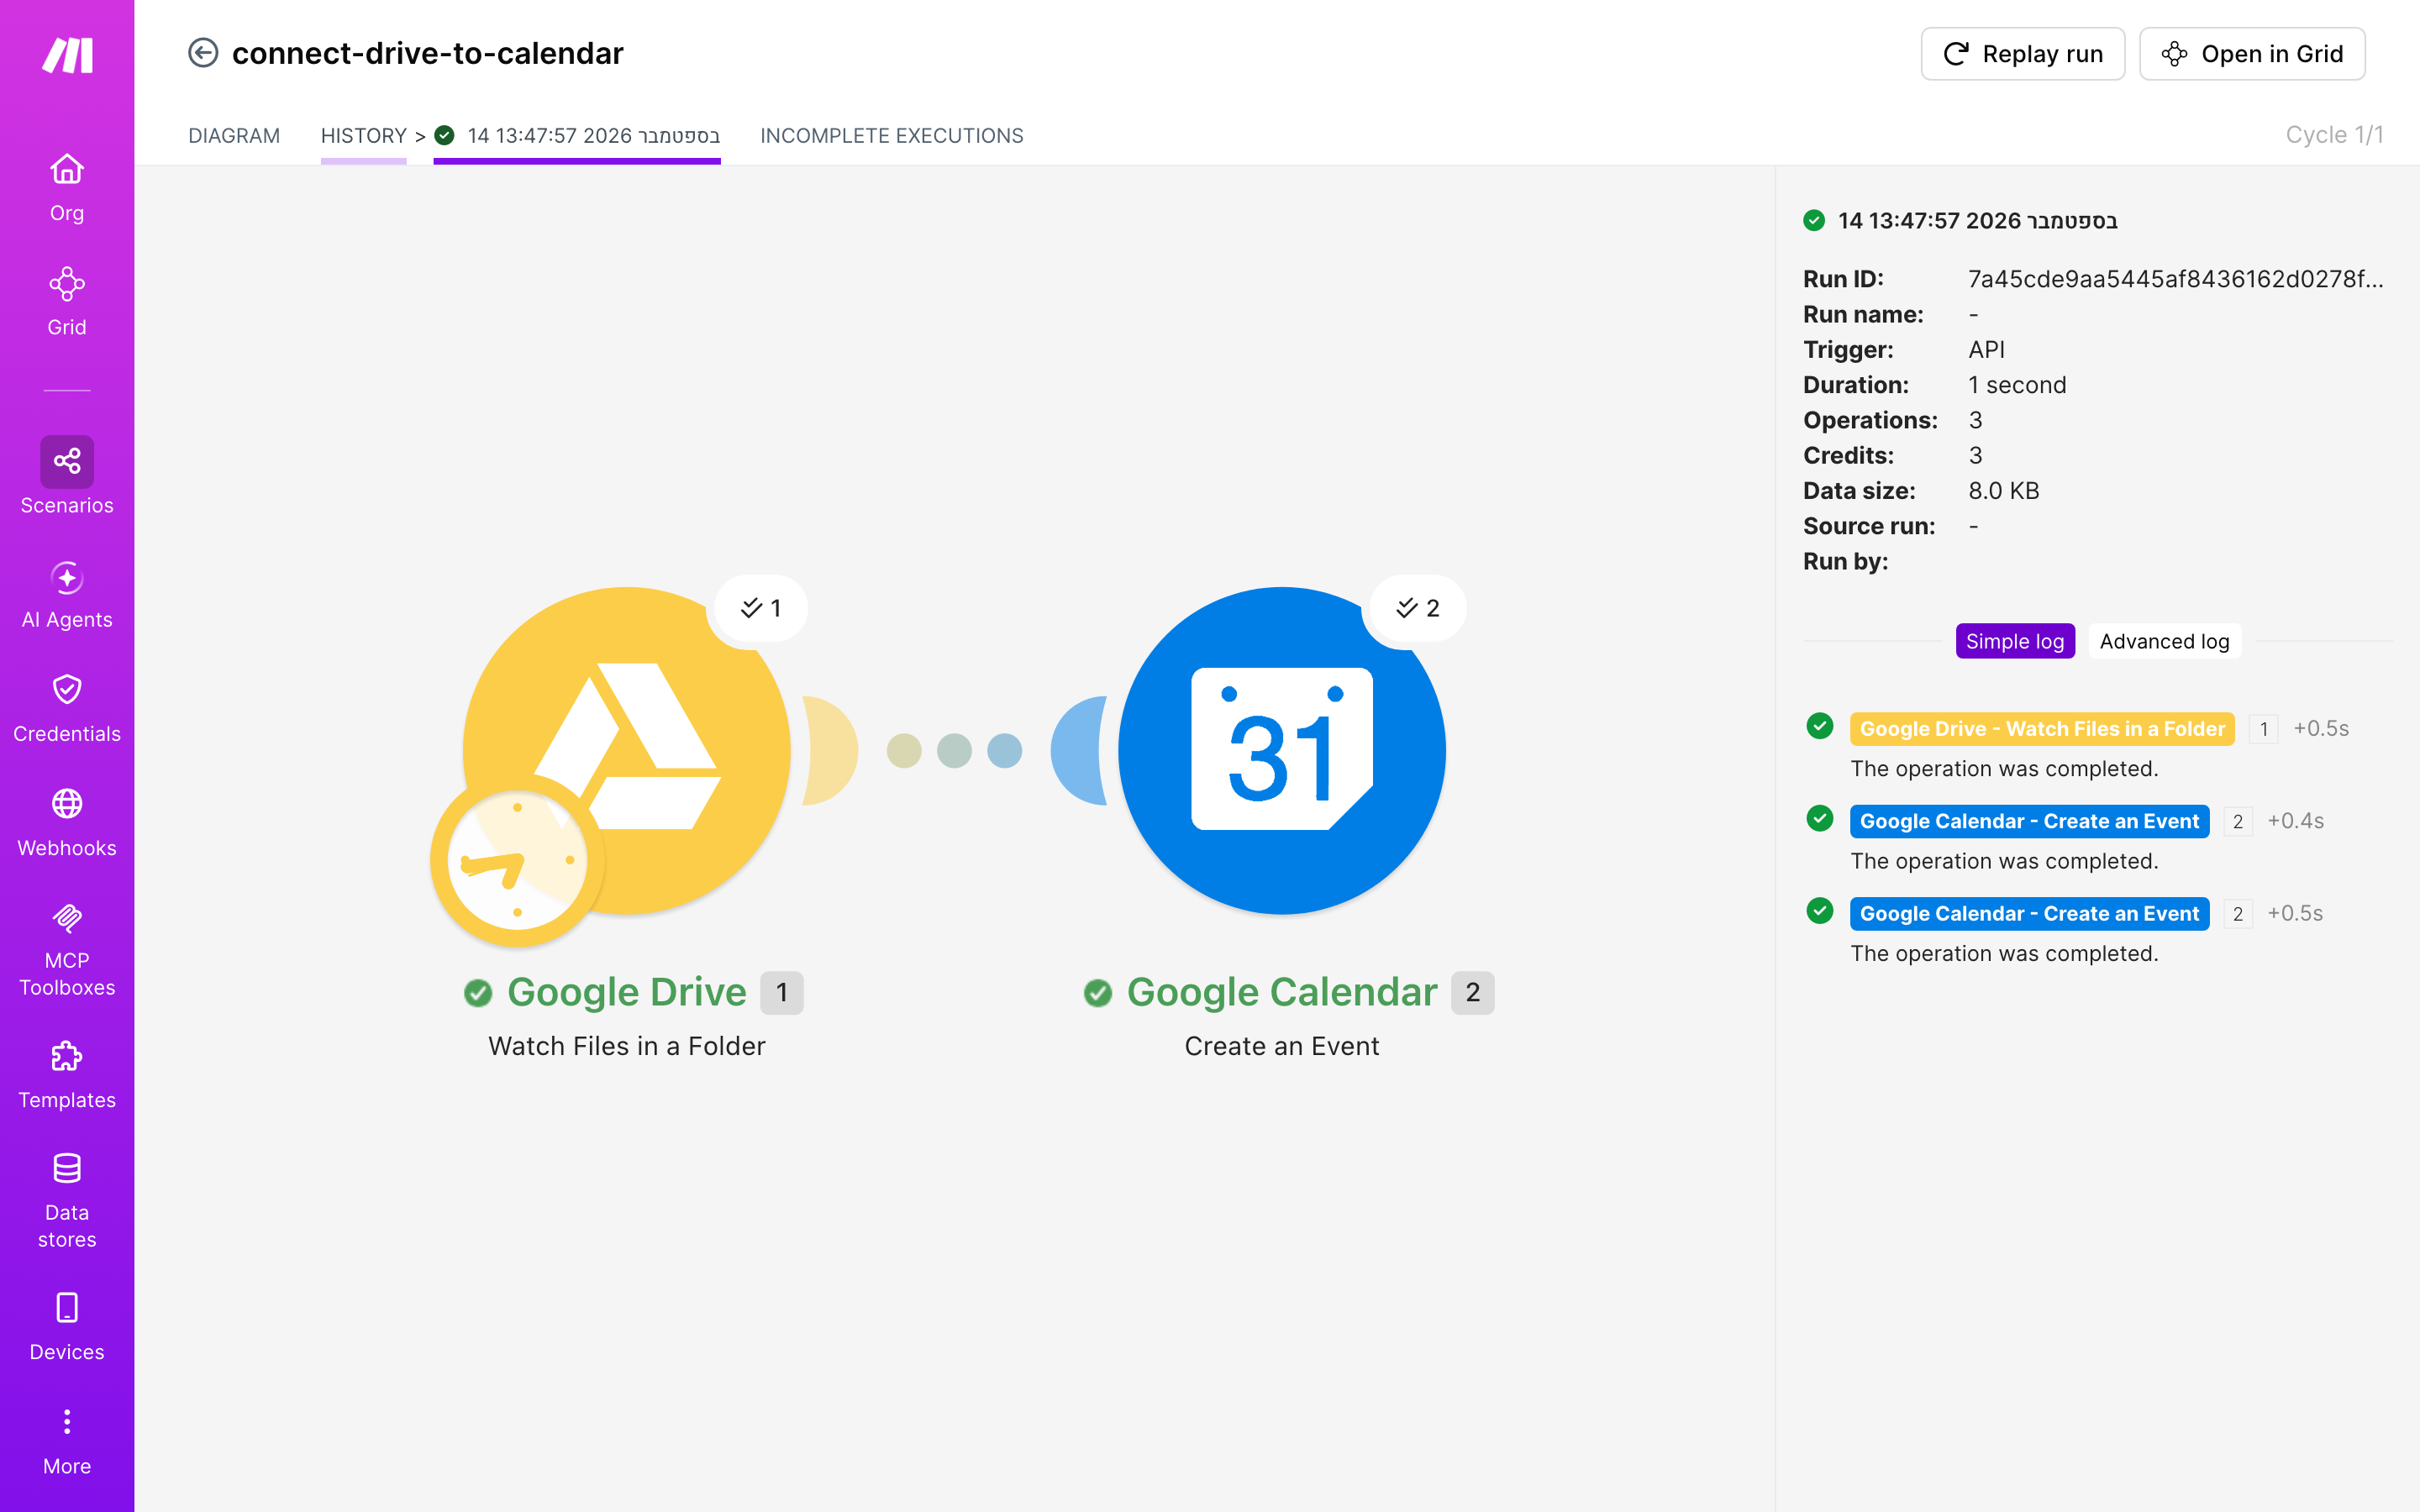Open Google Calendar operations bubble showing 2
Viewport: 2420px width, 1512px height.
point(1418,608)
